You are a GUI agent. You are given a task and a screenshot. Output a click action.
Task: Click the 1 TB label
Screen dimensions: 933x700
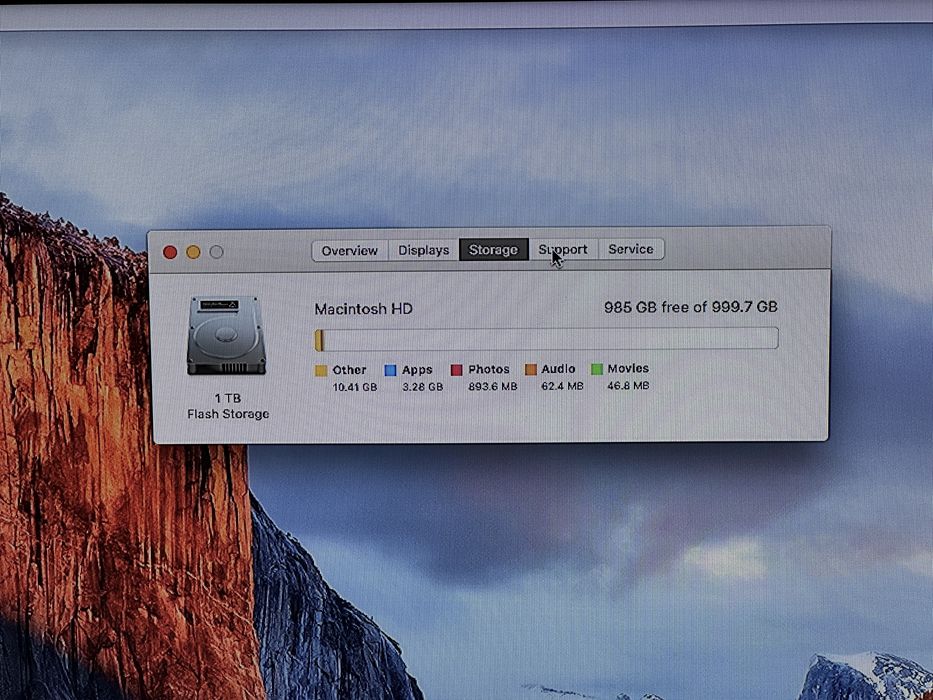pyautogui.click(x=228, y=398)
